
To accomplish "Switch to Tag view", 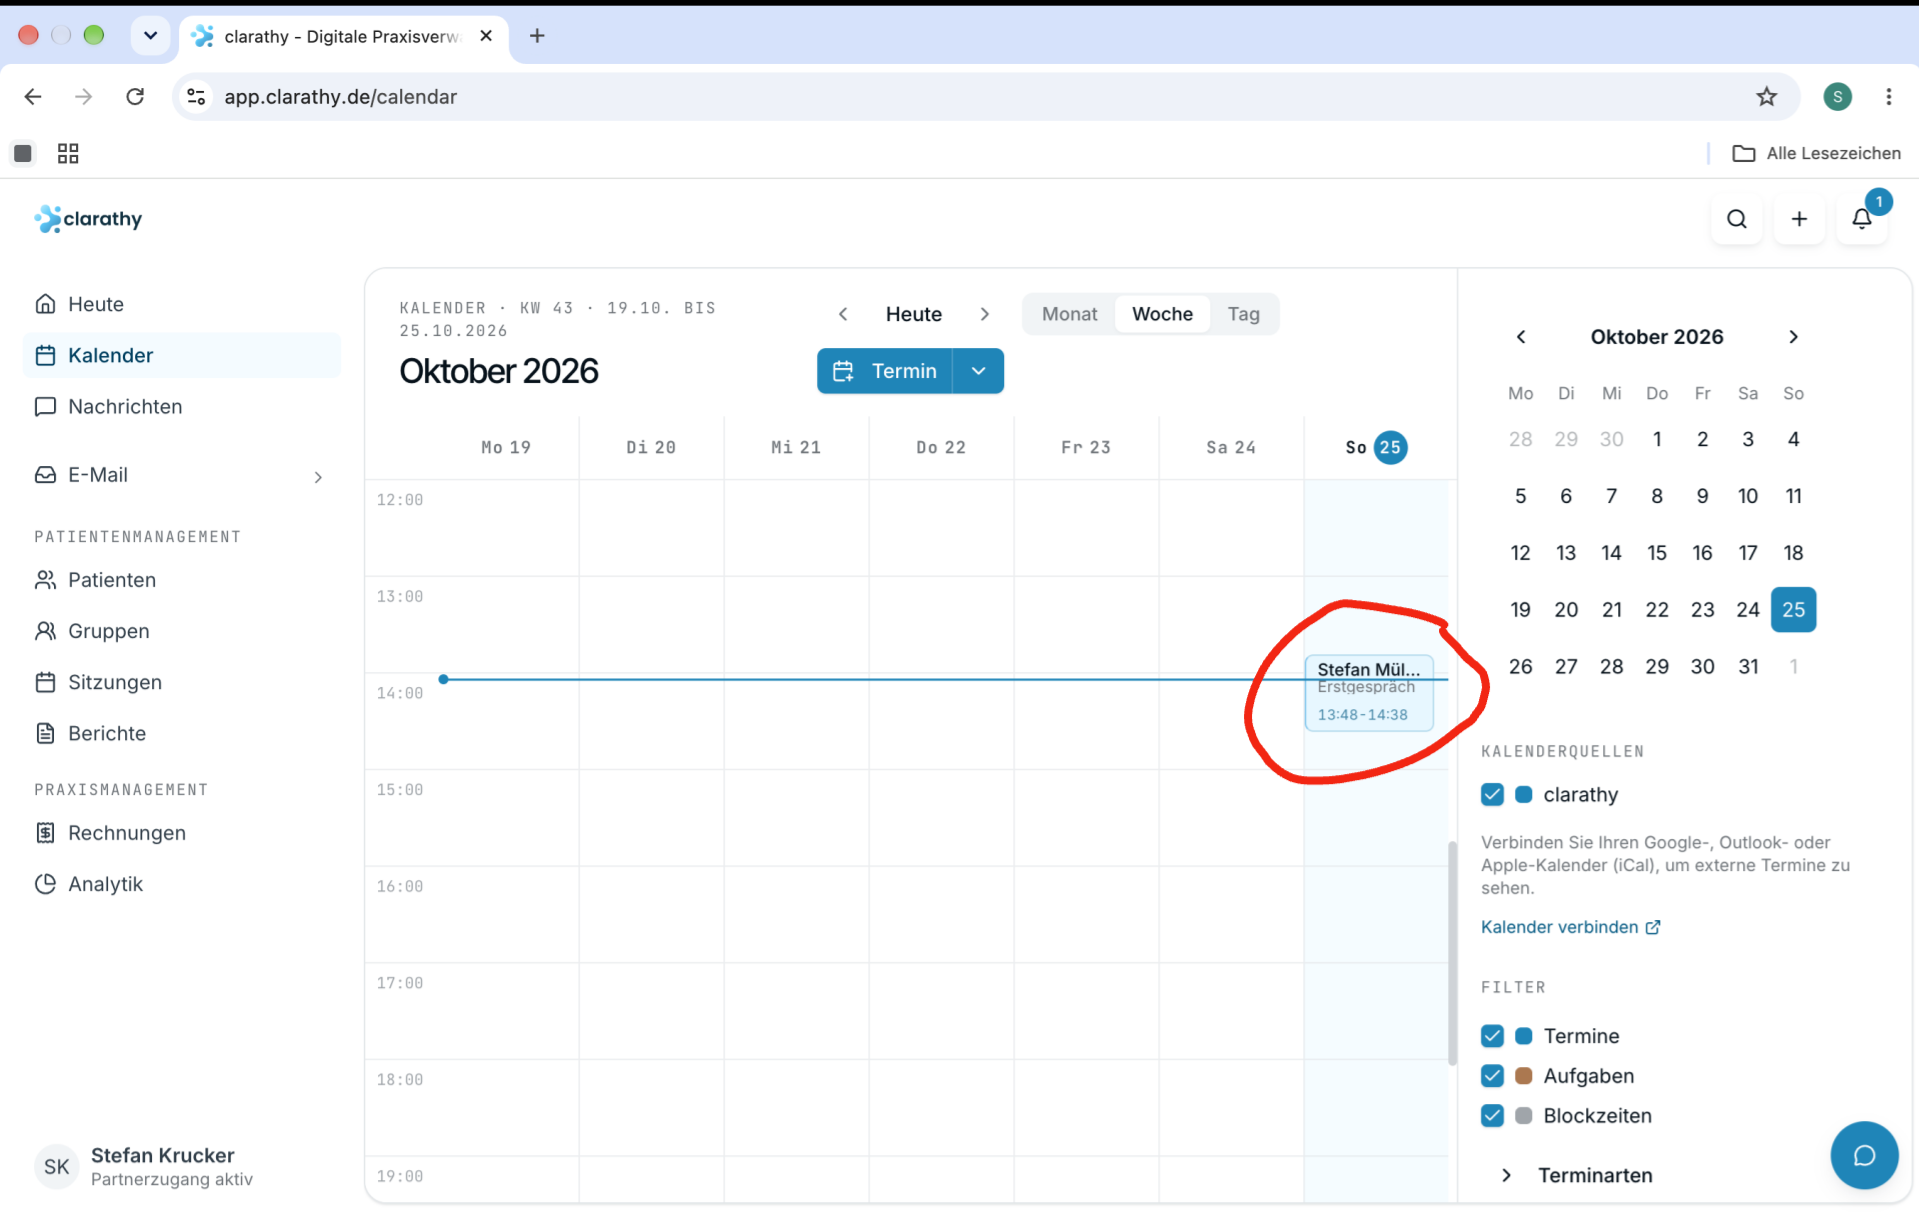I will (1243, 314).
